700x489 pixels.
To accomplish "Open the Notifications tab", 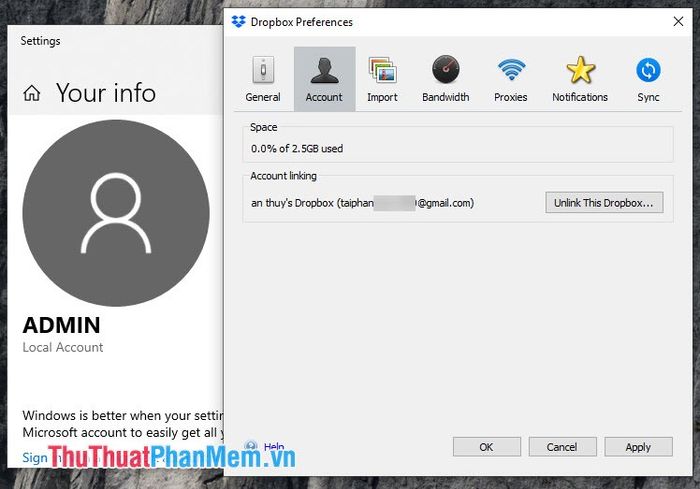I will pos(580,79).
